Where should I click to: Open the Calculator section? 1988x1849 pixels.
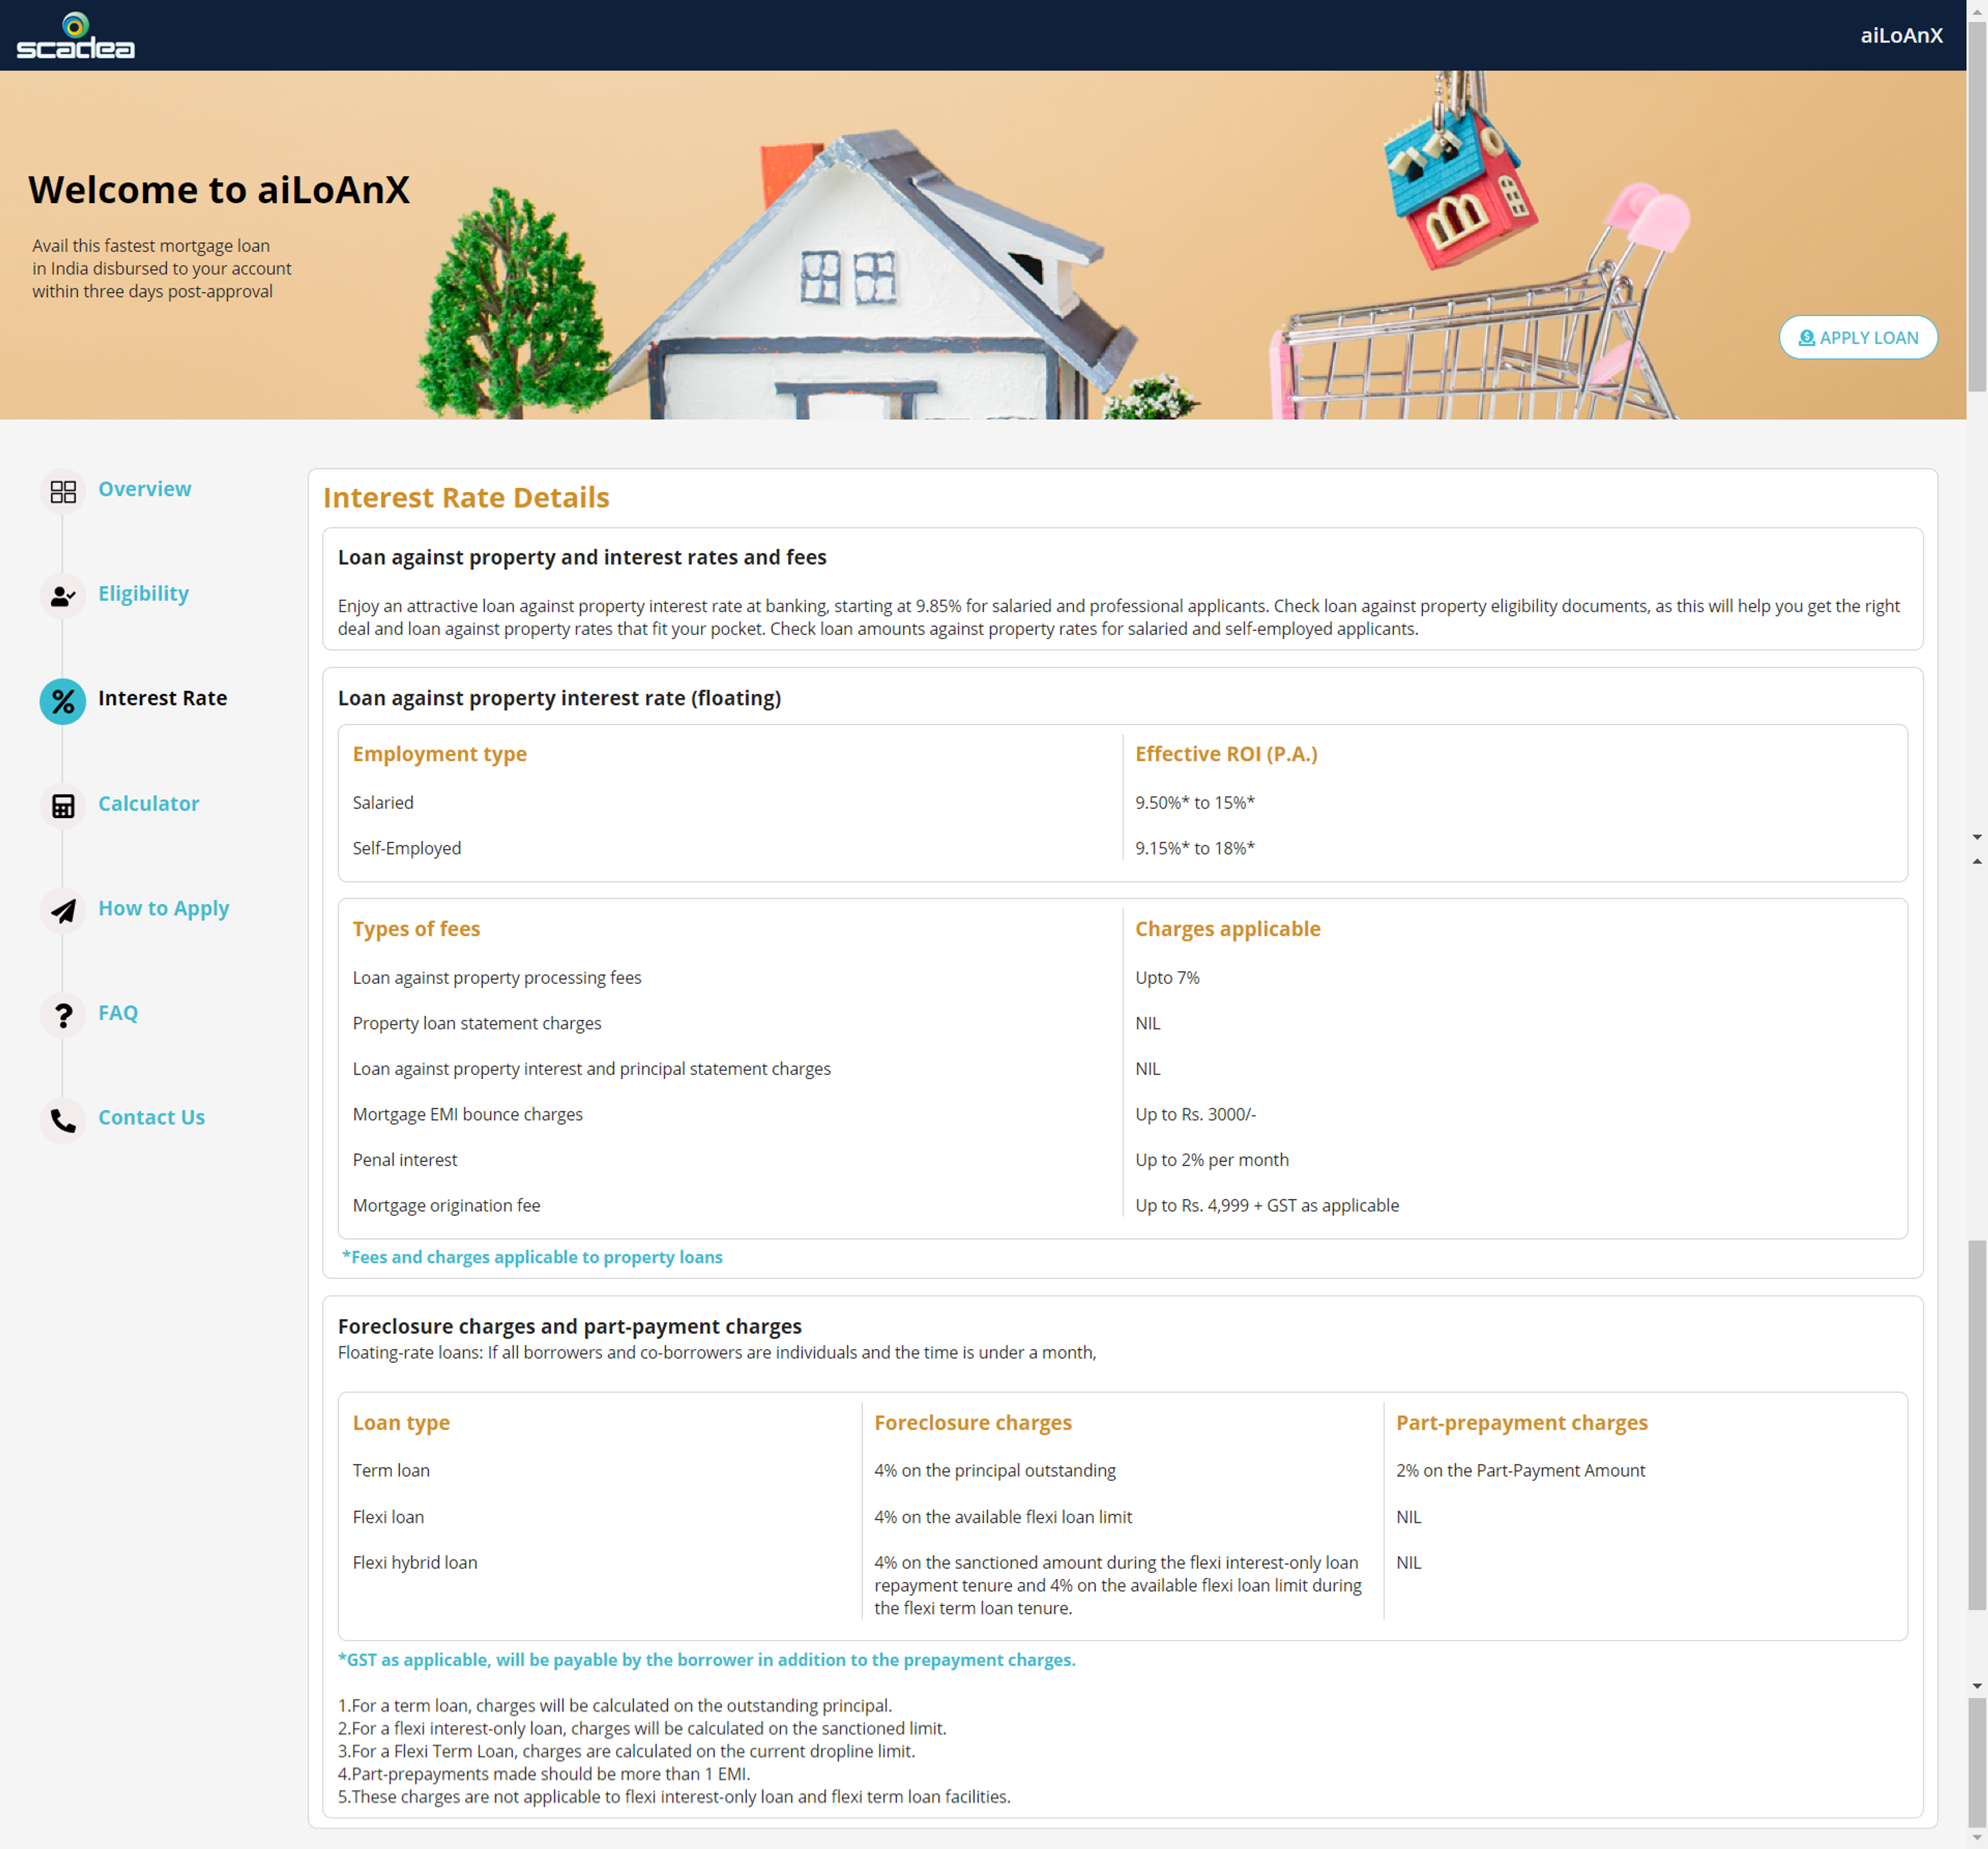[148, 803]
